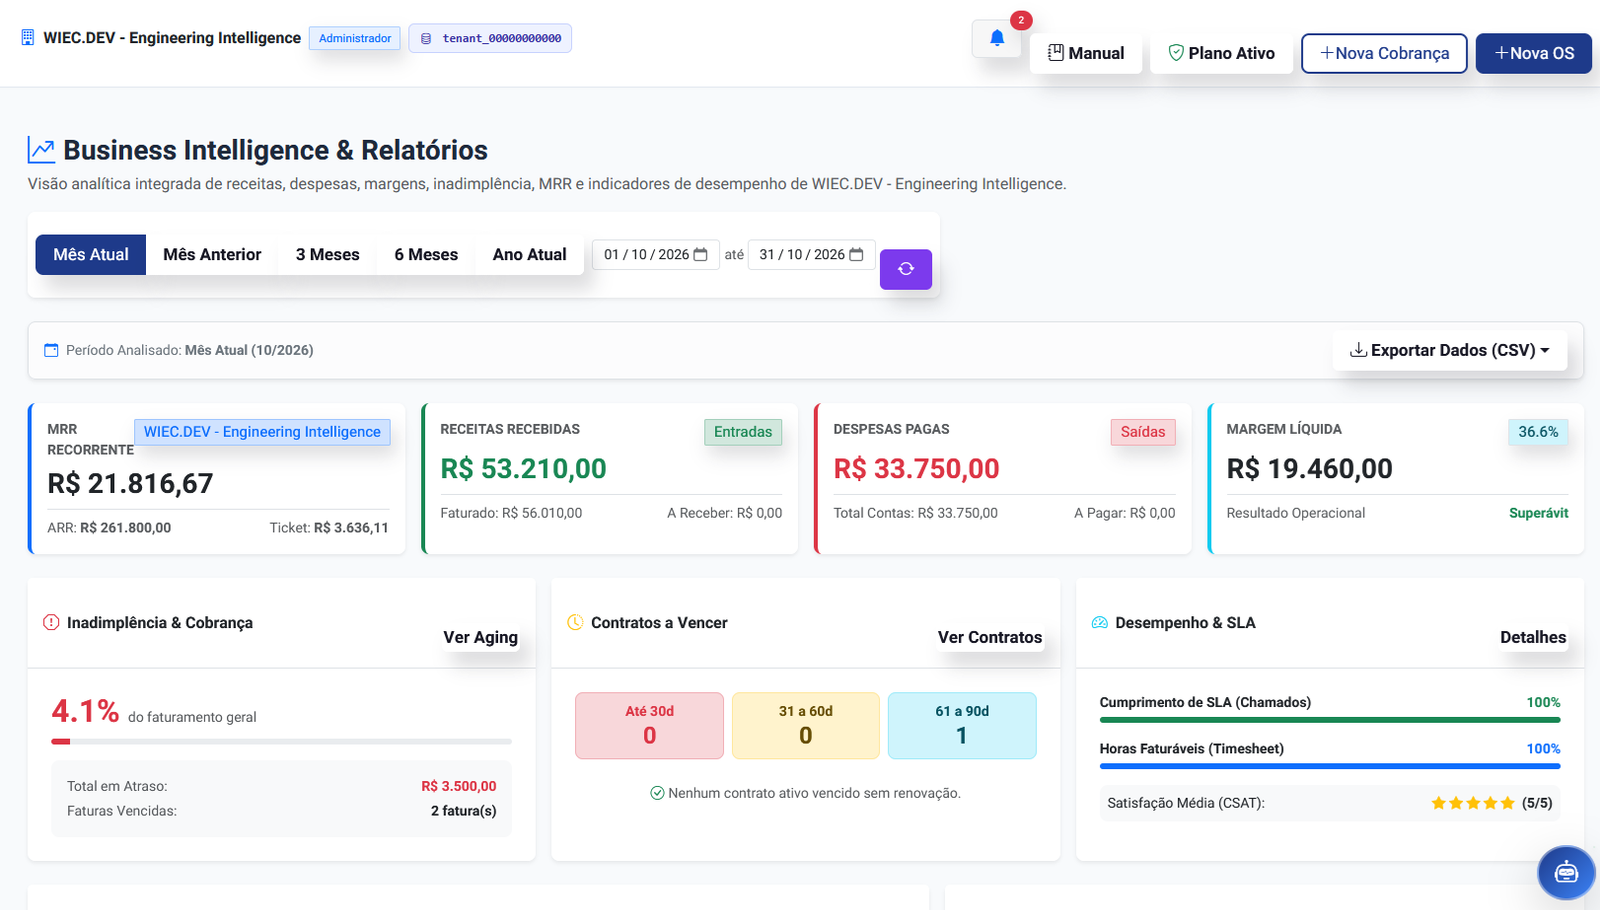The height and width of the screenshot is (910, 1600).
Task: Open the Ver Aging link
Action: point(481,637)
